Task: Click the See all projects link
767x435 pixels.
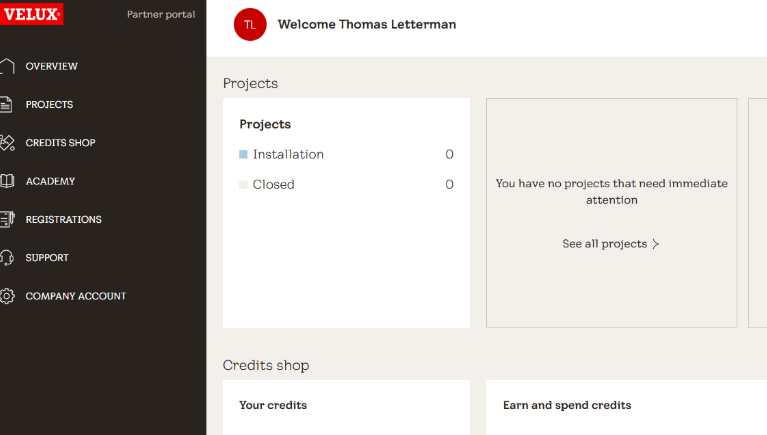Action: [604, 244]
